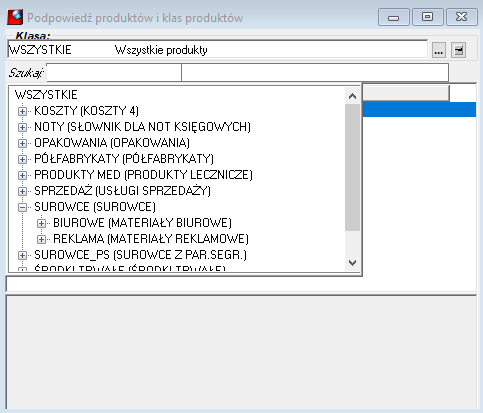Expand the BIUROWE sub-node
The width and height of the screenshot is (483, 413).
click(x=41, y=223)
